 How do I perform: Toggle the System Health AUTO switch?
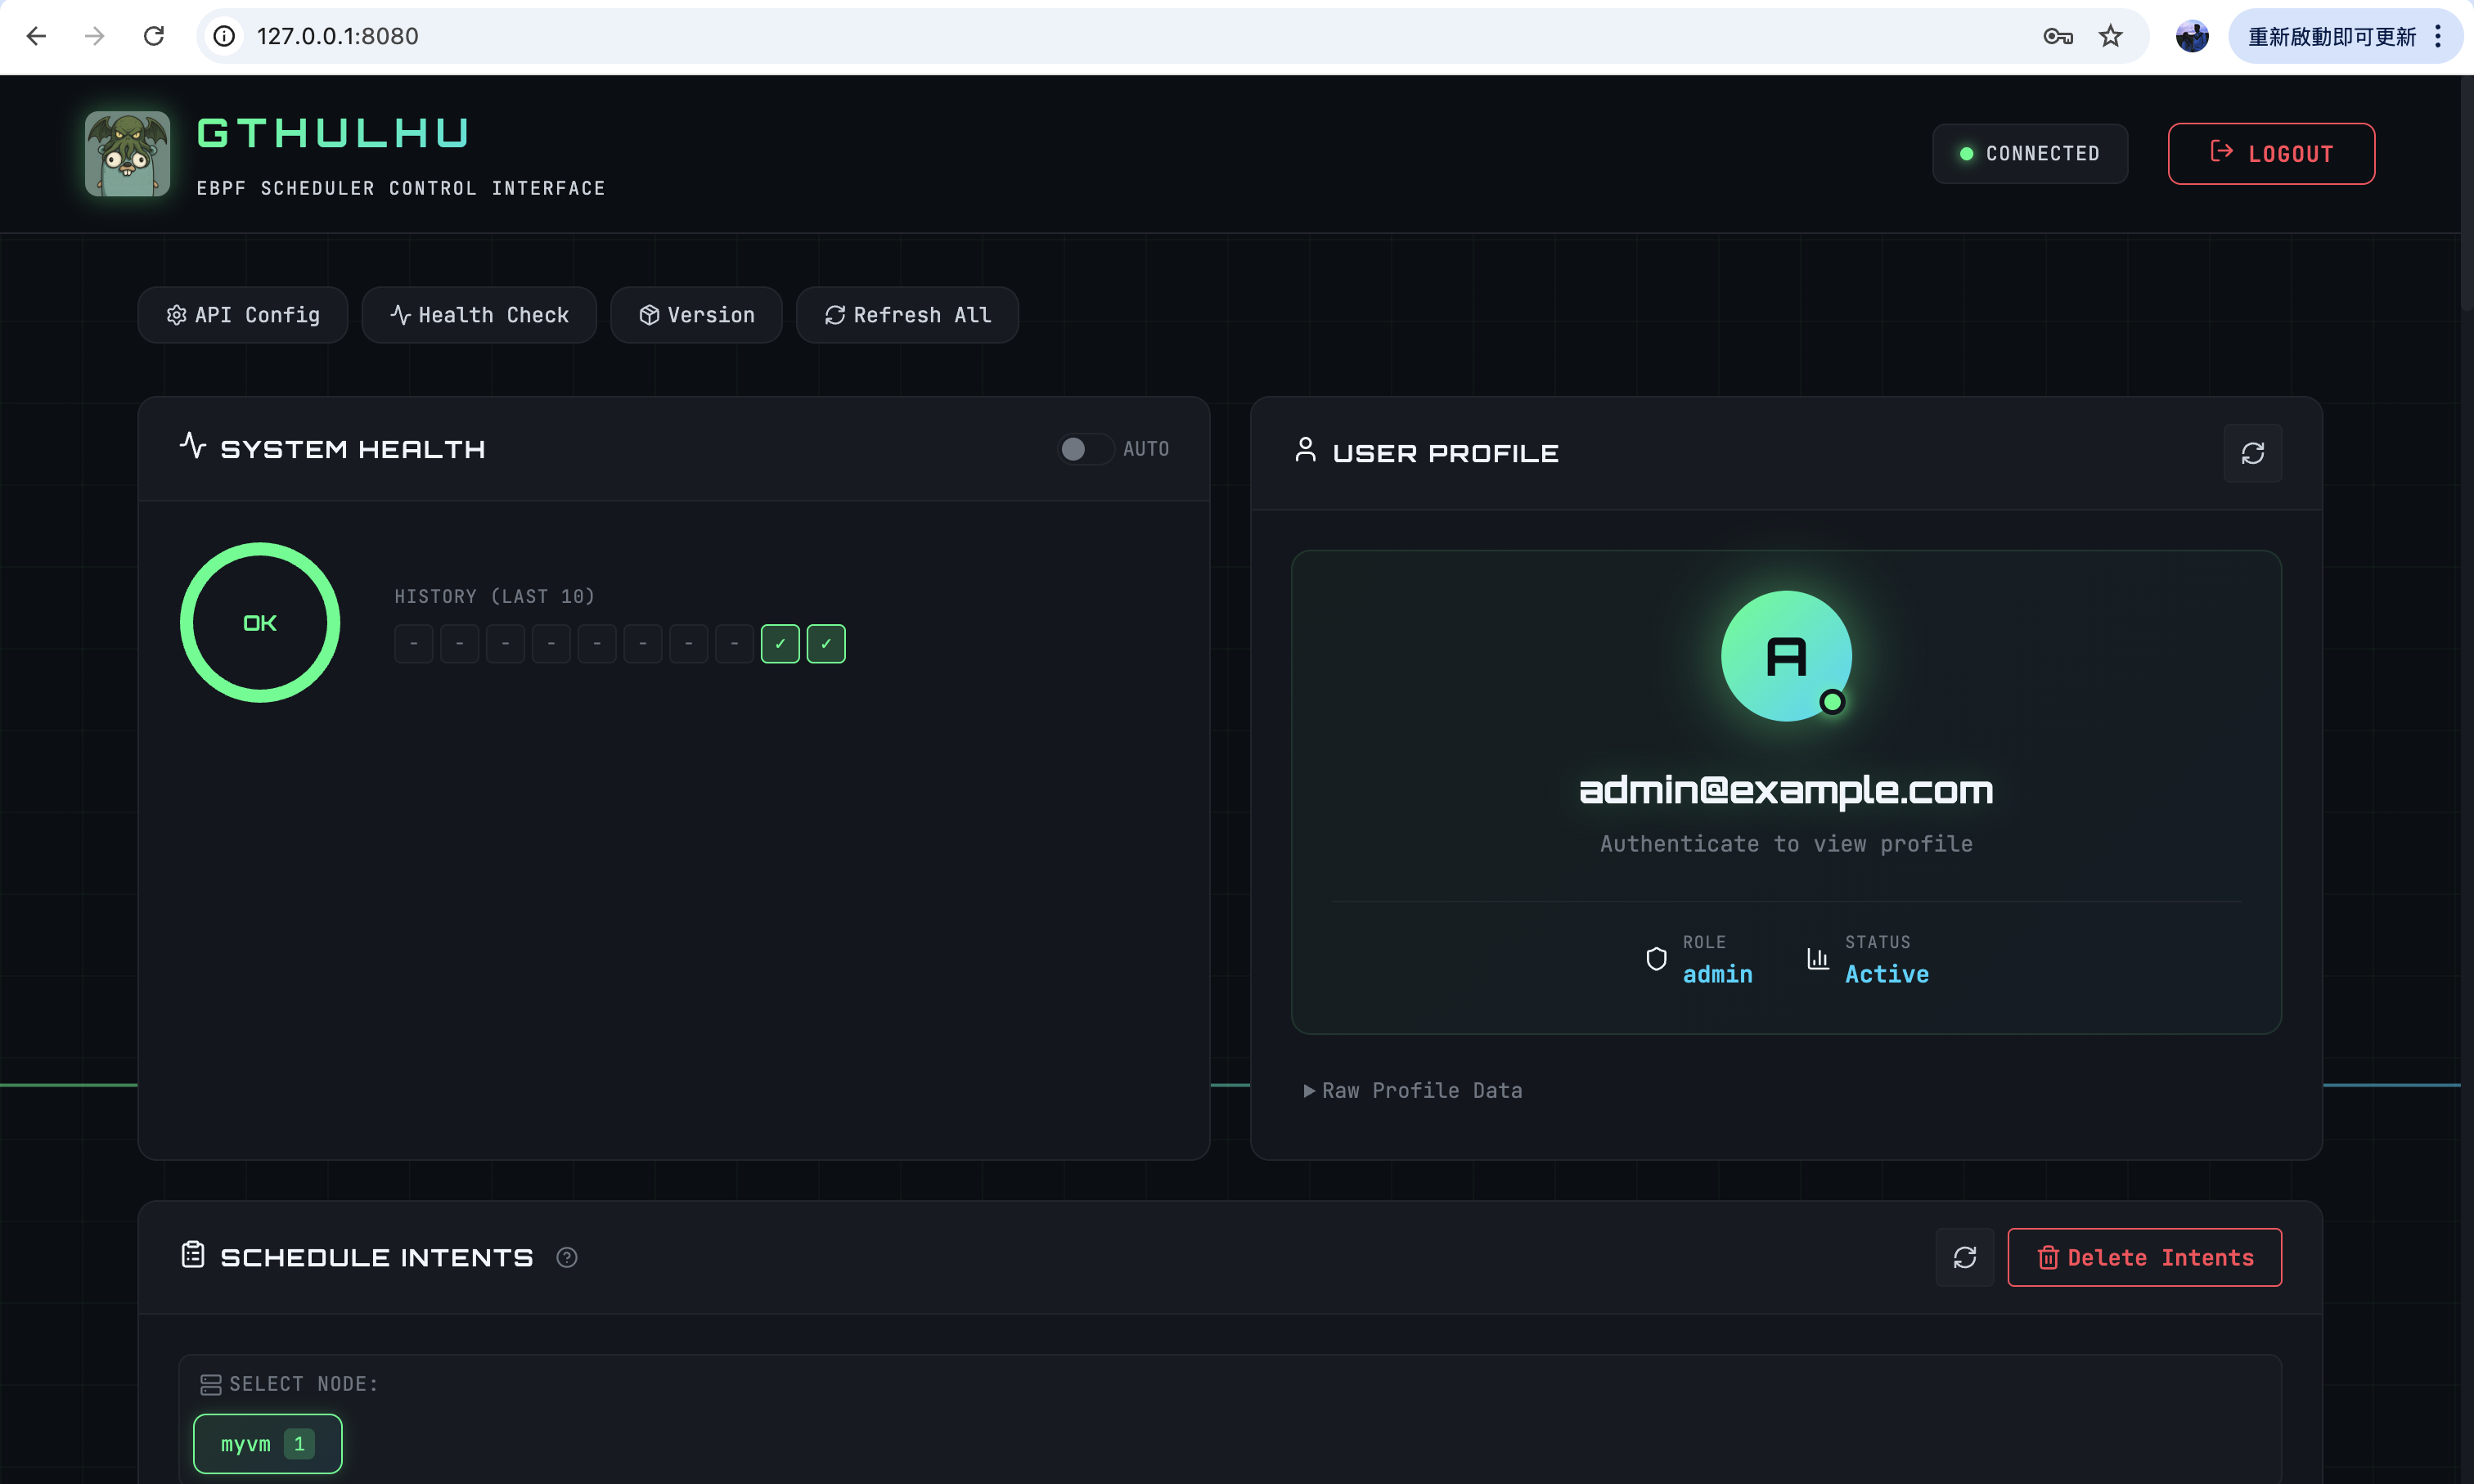point(1084,449)
